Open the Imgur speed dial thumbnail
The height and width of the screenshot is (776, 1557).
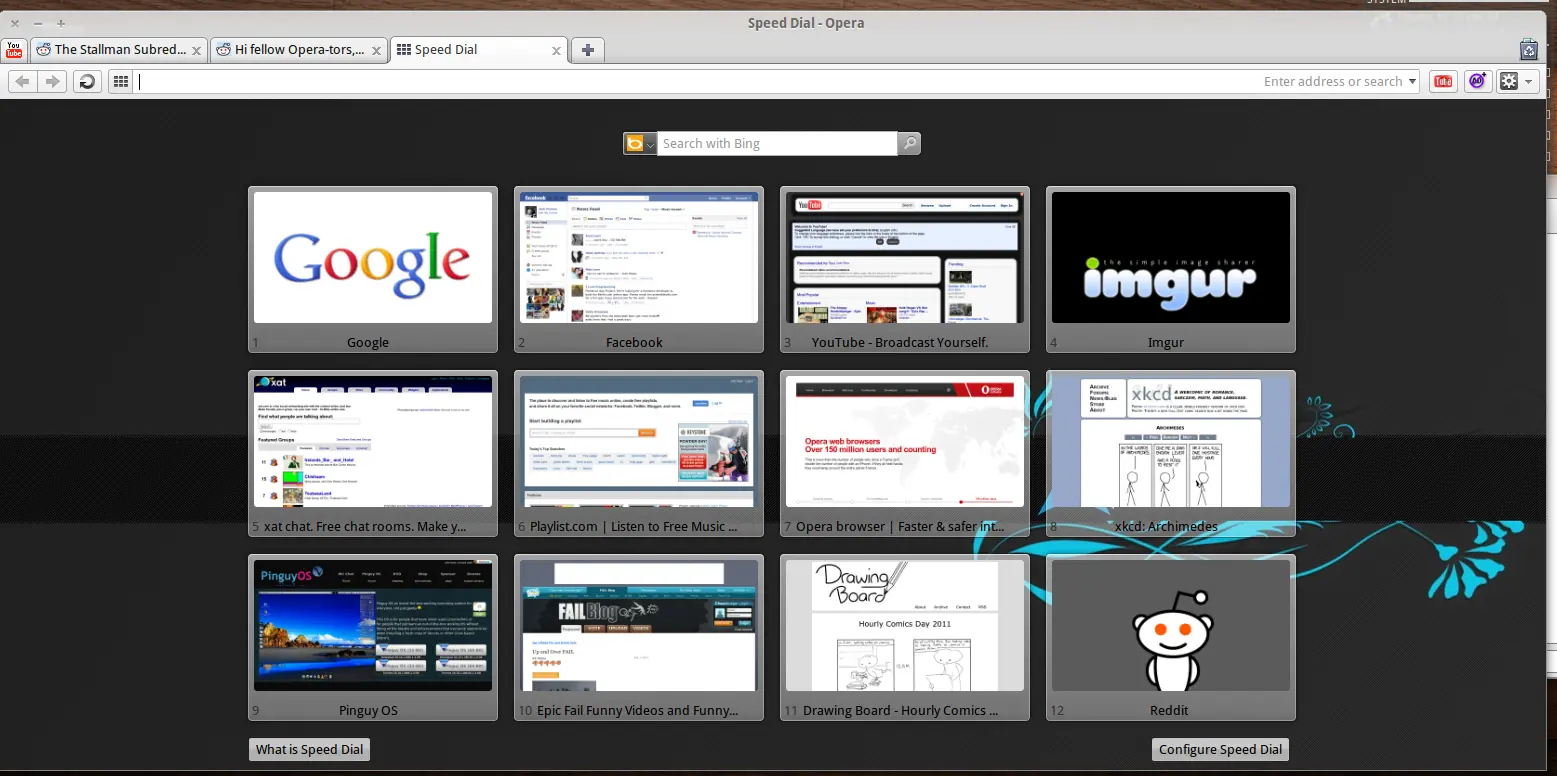(1171, 269)
